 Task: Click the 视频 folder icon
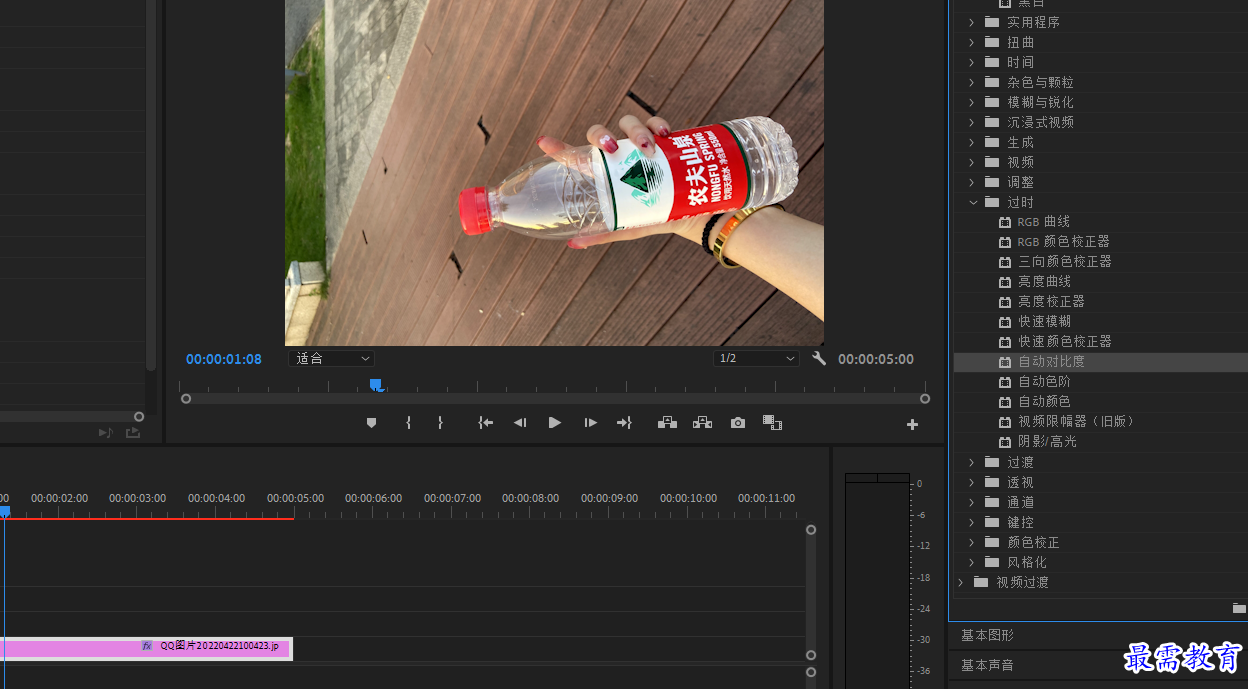pyautogui.click(x=992, y=162)
